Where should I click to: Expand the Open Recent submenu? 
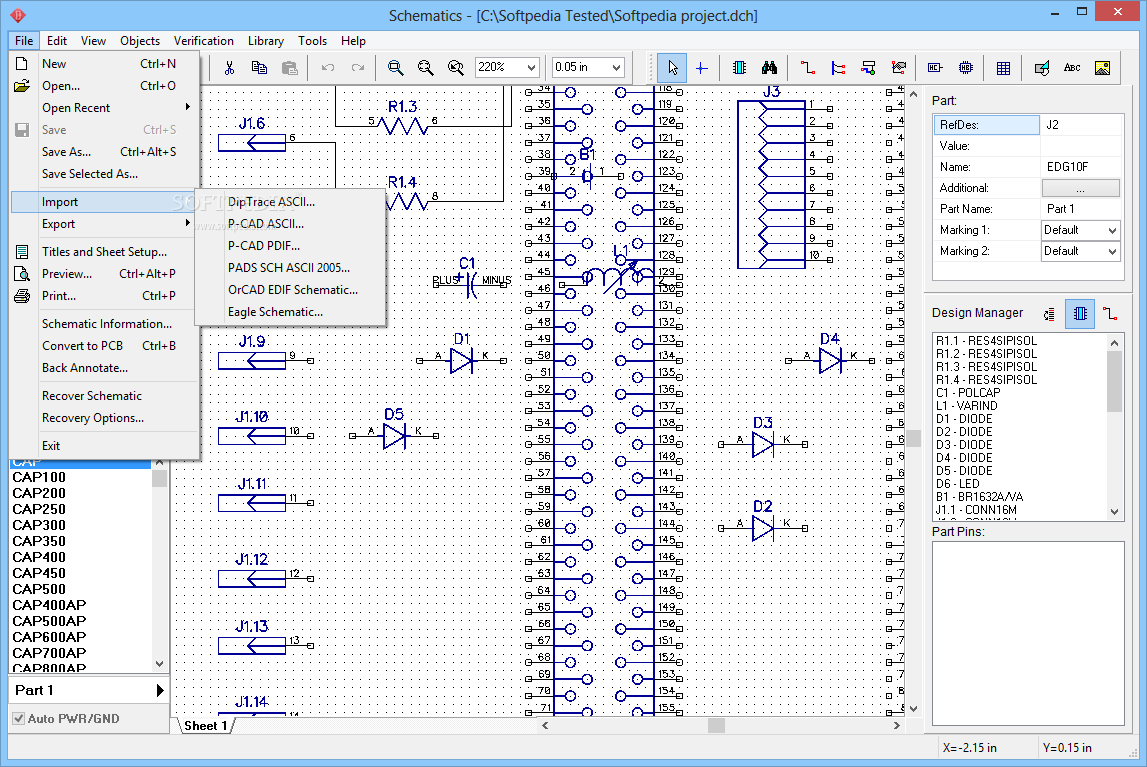pyautogui.click(x=105, y=107)
